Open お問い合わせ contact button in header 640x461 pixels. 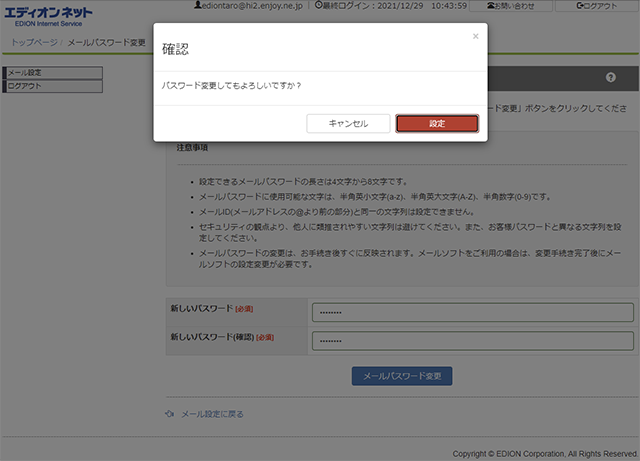(511, 6)
